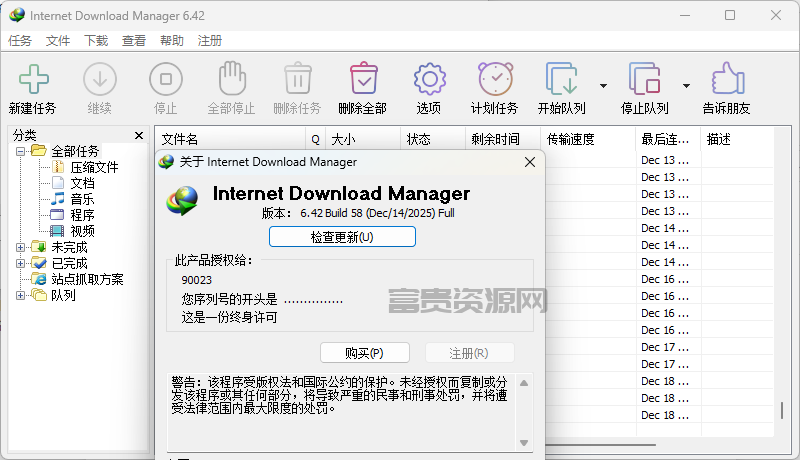The height and width of the screenshot is (460, 800).
Task: Click the 告诉朋友 thumbs-up icon
Action: coord(728,78)
